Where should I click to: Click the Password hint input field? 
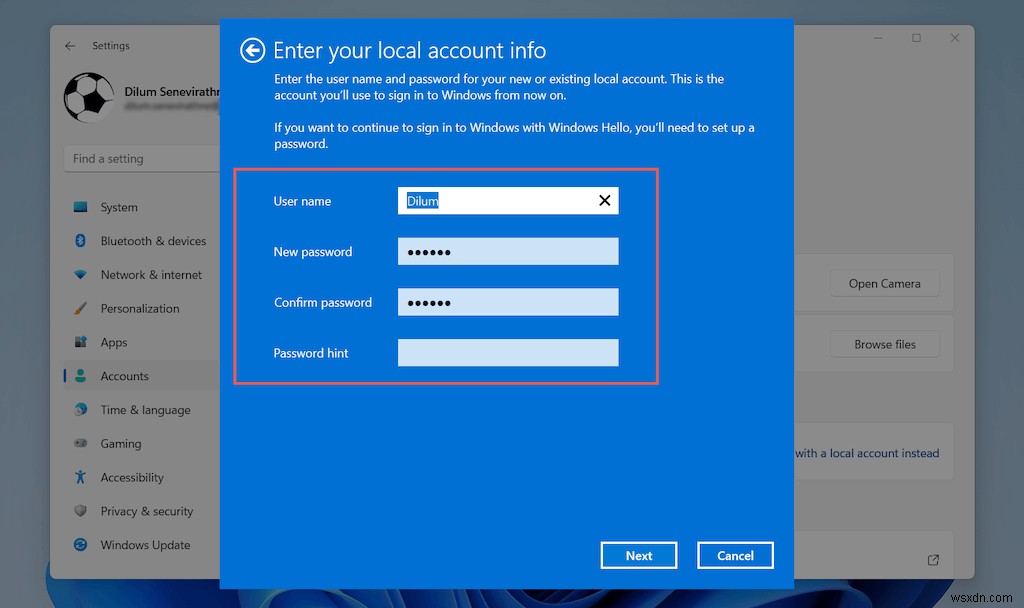[507, 352]
